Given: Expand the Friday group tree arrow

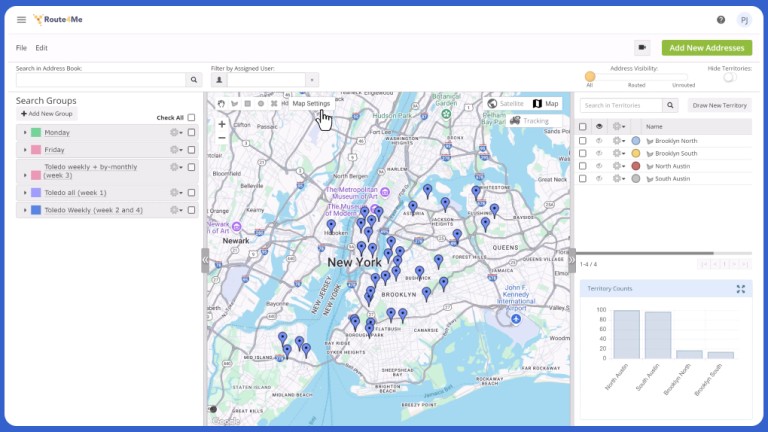Looking at the screenshot, I should point(25,150).
